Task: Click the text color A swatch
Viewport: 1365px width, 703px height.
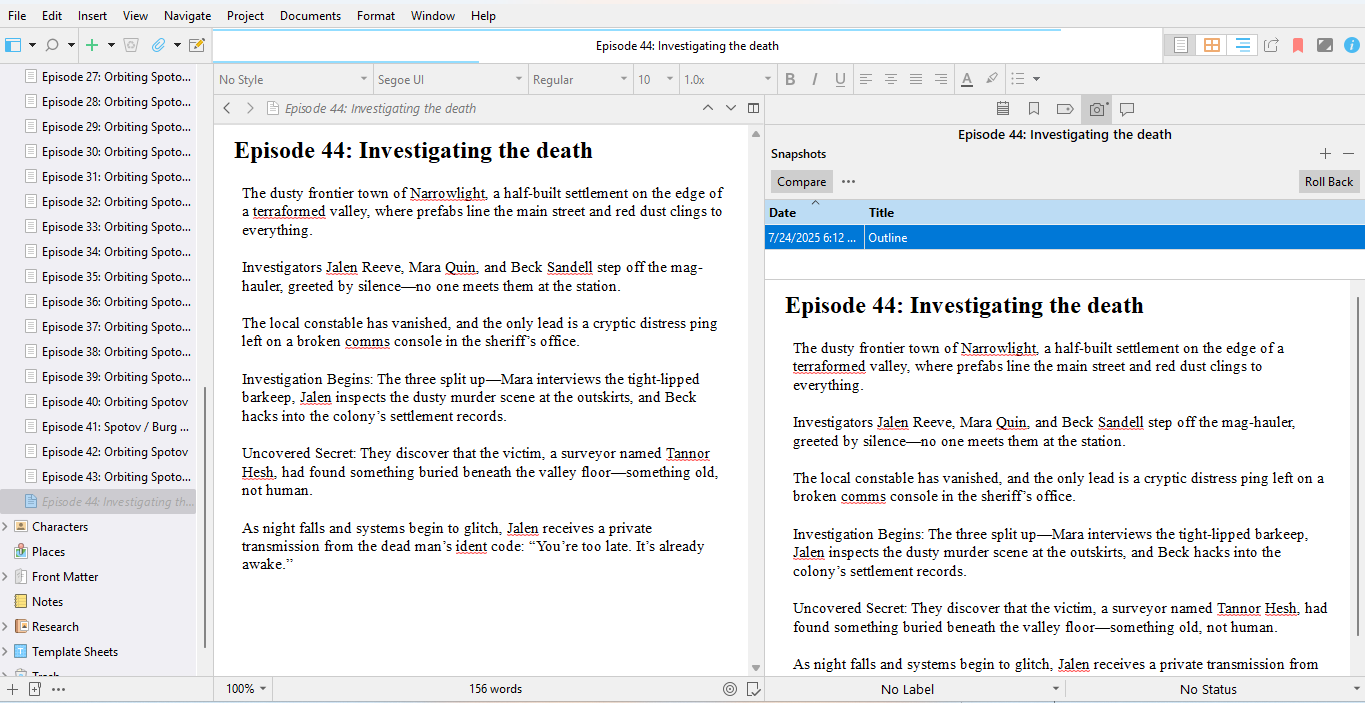Action: 966,79
